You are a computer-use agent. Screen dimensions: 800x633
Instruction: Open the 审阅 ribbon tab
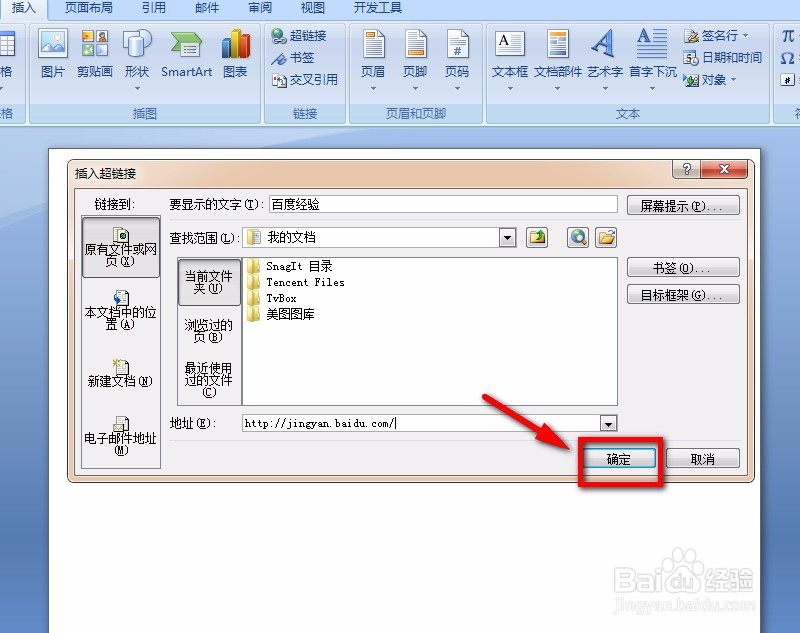(259, 9)
